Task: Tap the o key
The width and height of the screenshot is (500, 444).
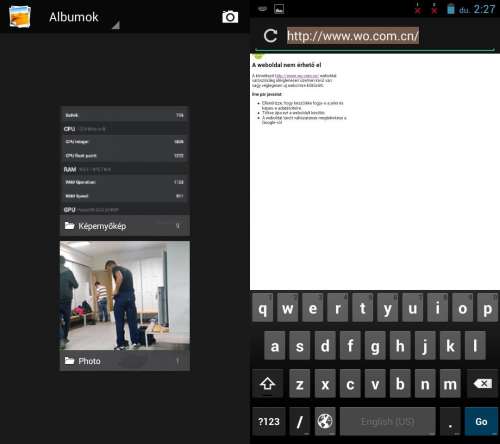Action: (463, 308)
